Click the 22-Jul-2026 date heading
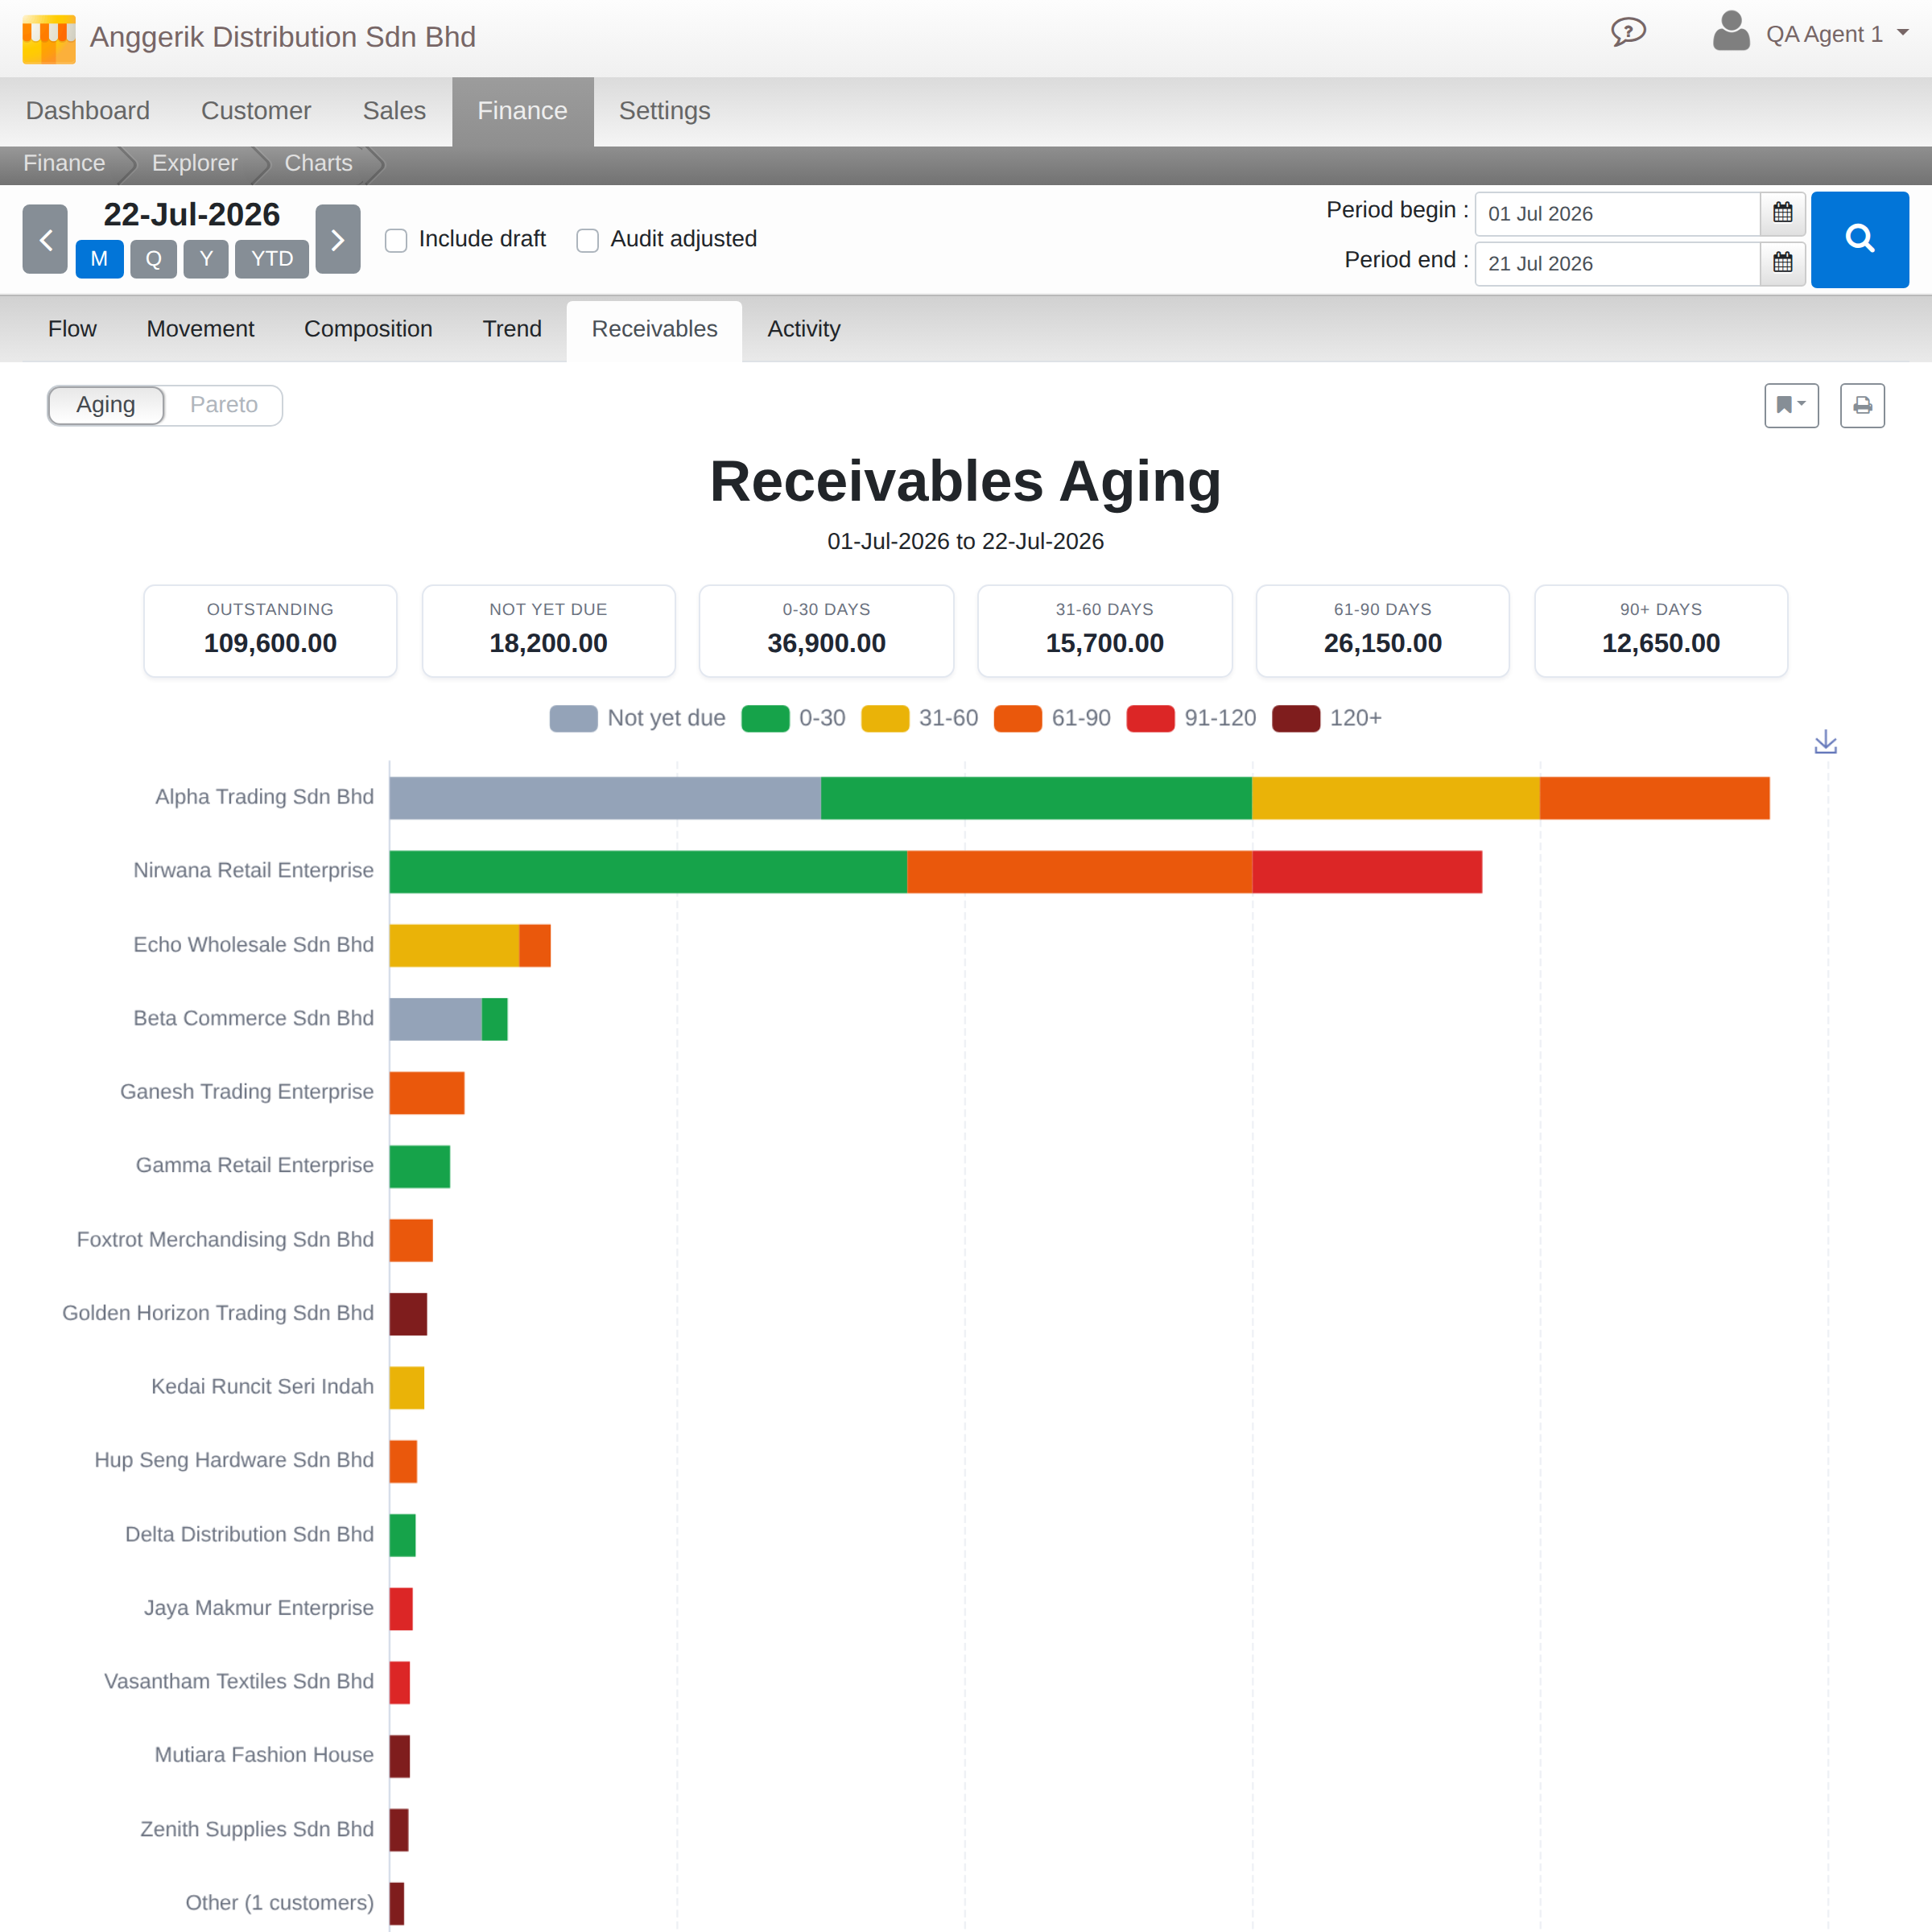This screenshot has width=1932, height=1932. (x=192, y=215)
